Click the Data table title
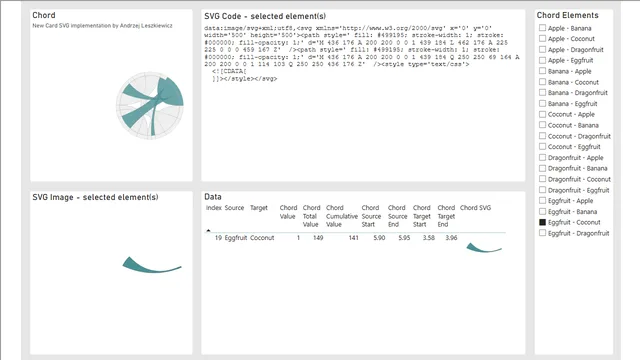This screenshot has width=640, height=360. pos(213,197)
